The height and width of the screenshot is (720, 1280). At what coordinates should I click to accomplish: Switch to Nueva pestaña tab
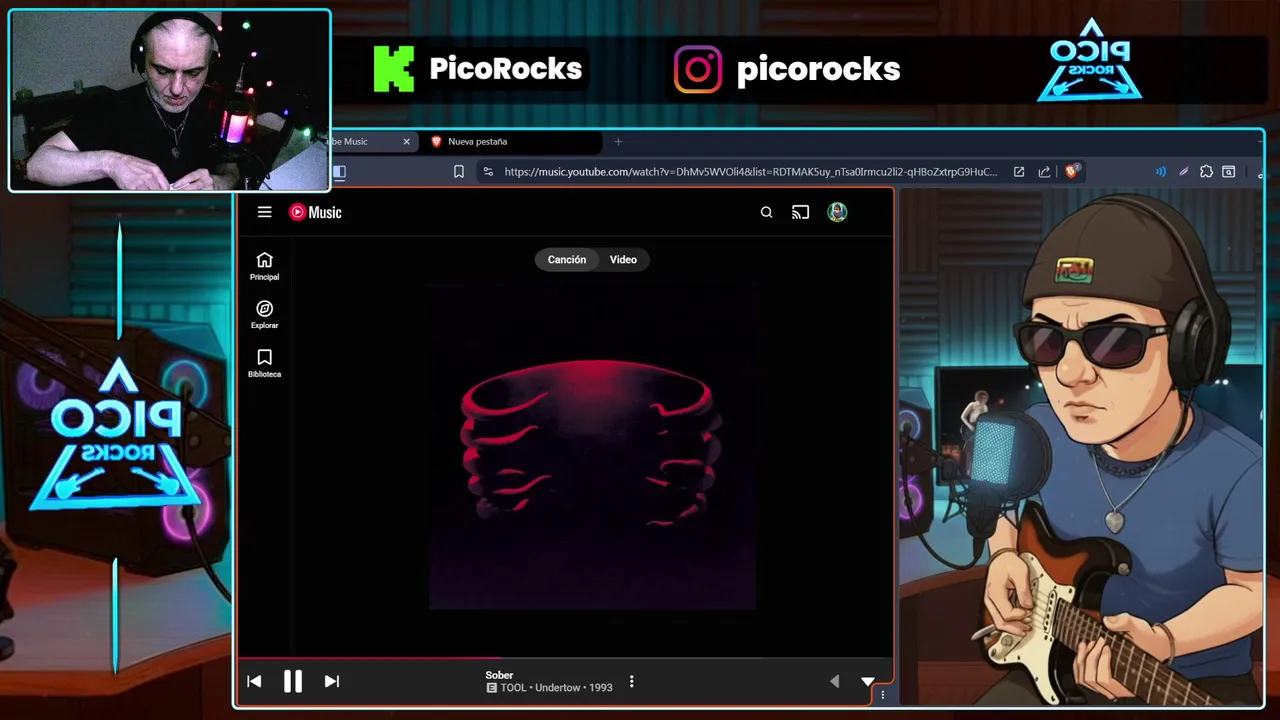510,141
